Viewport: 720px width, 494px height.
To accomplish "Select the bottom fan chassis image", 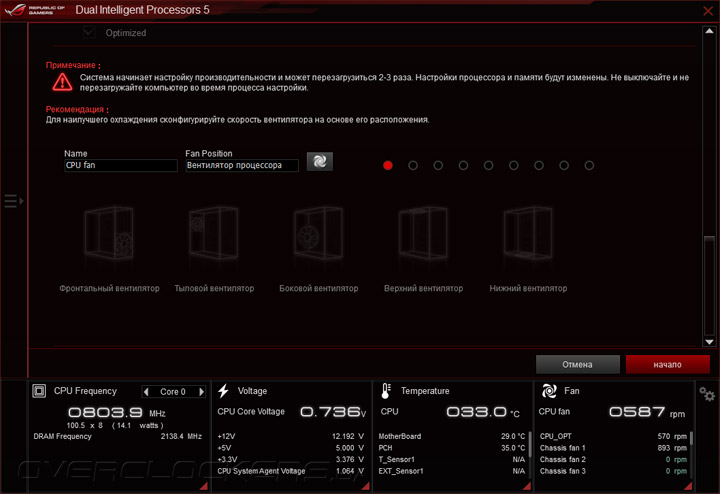I will pos(528,233).
